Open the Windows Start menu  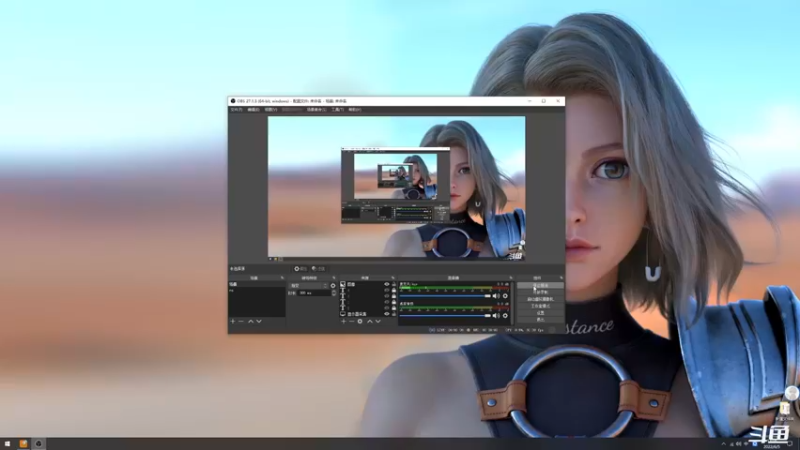coord(7,444)
